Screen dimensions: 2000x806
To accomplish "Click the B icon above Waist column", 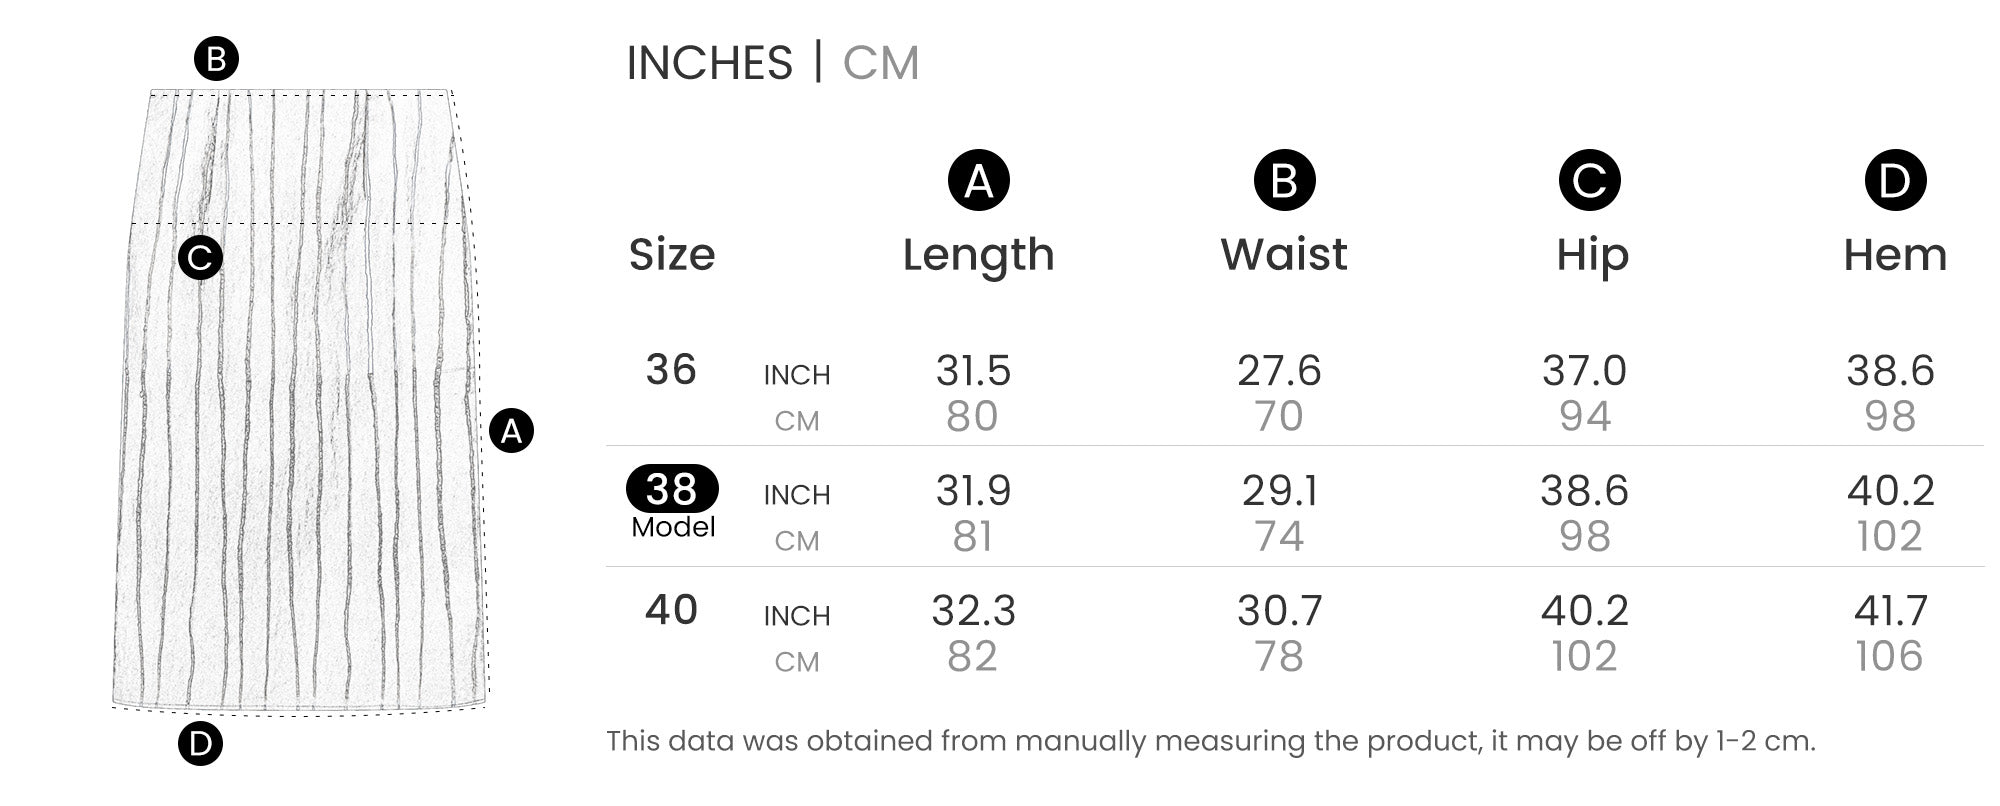I will [x=1284, y=181].
